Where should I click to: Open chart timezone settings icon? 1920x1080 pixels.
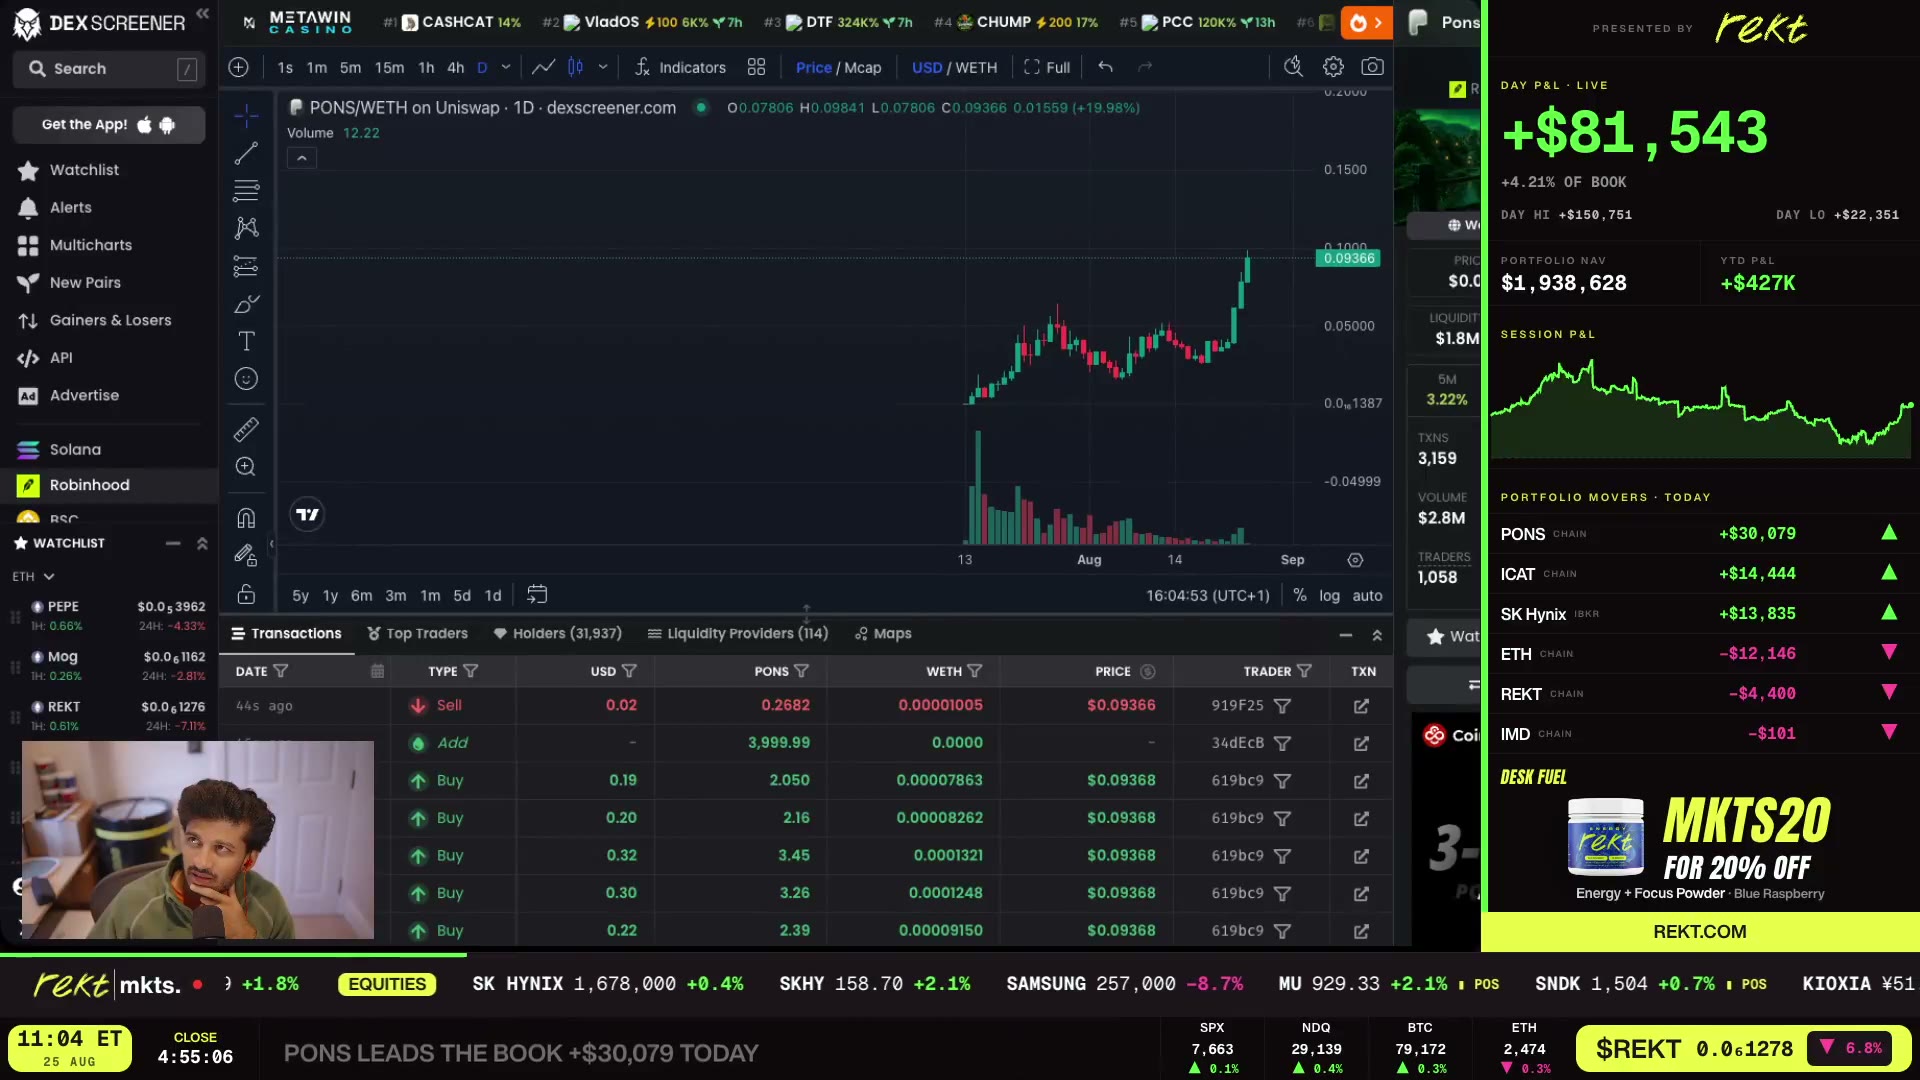pos(1355,560)
